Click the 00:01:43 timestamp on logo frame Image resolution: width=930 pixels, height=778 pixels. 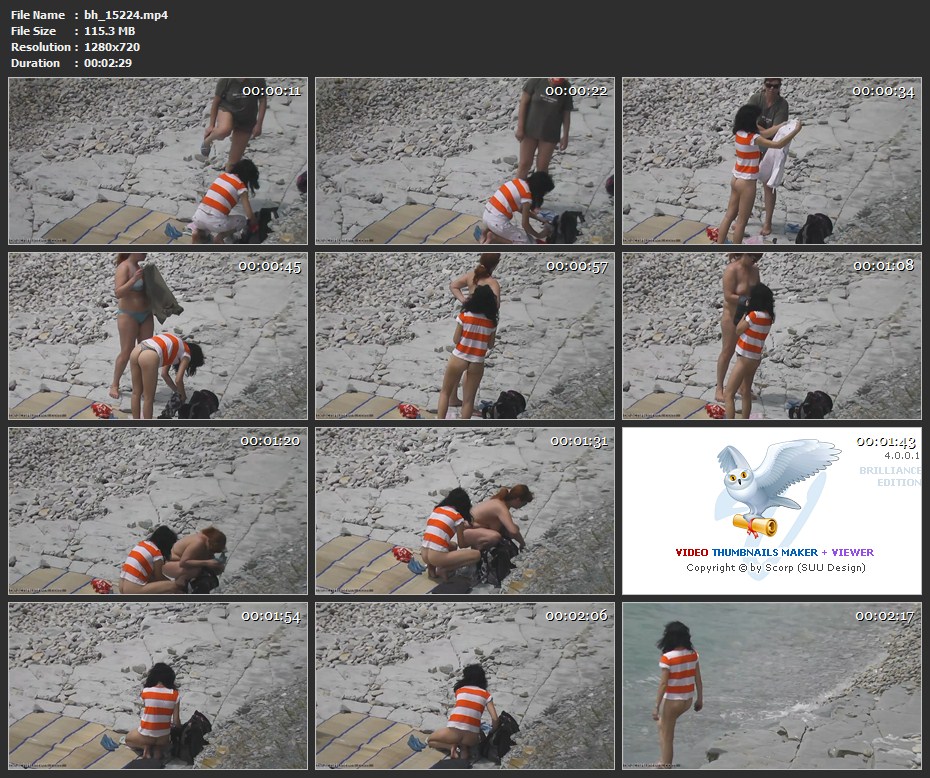click(x=886, y=442)
